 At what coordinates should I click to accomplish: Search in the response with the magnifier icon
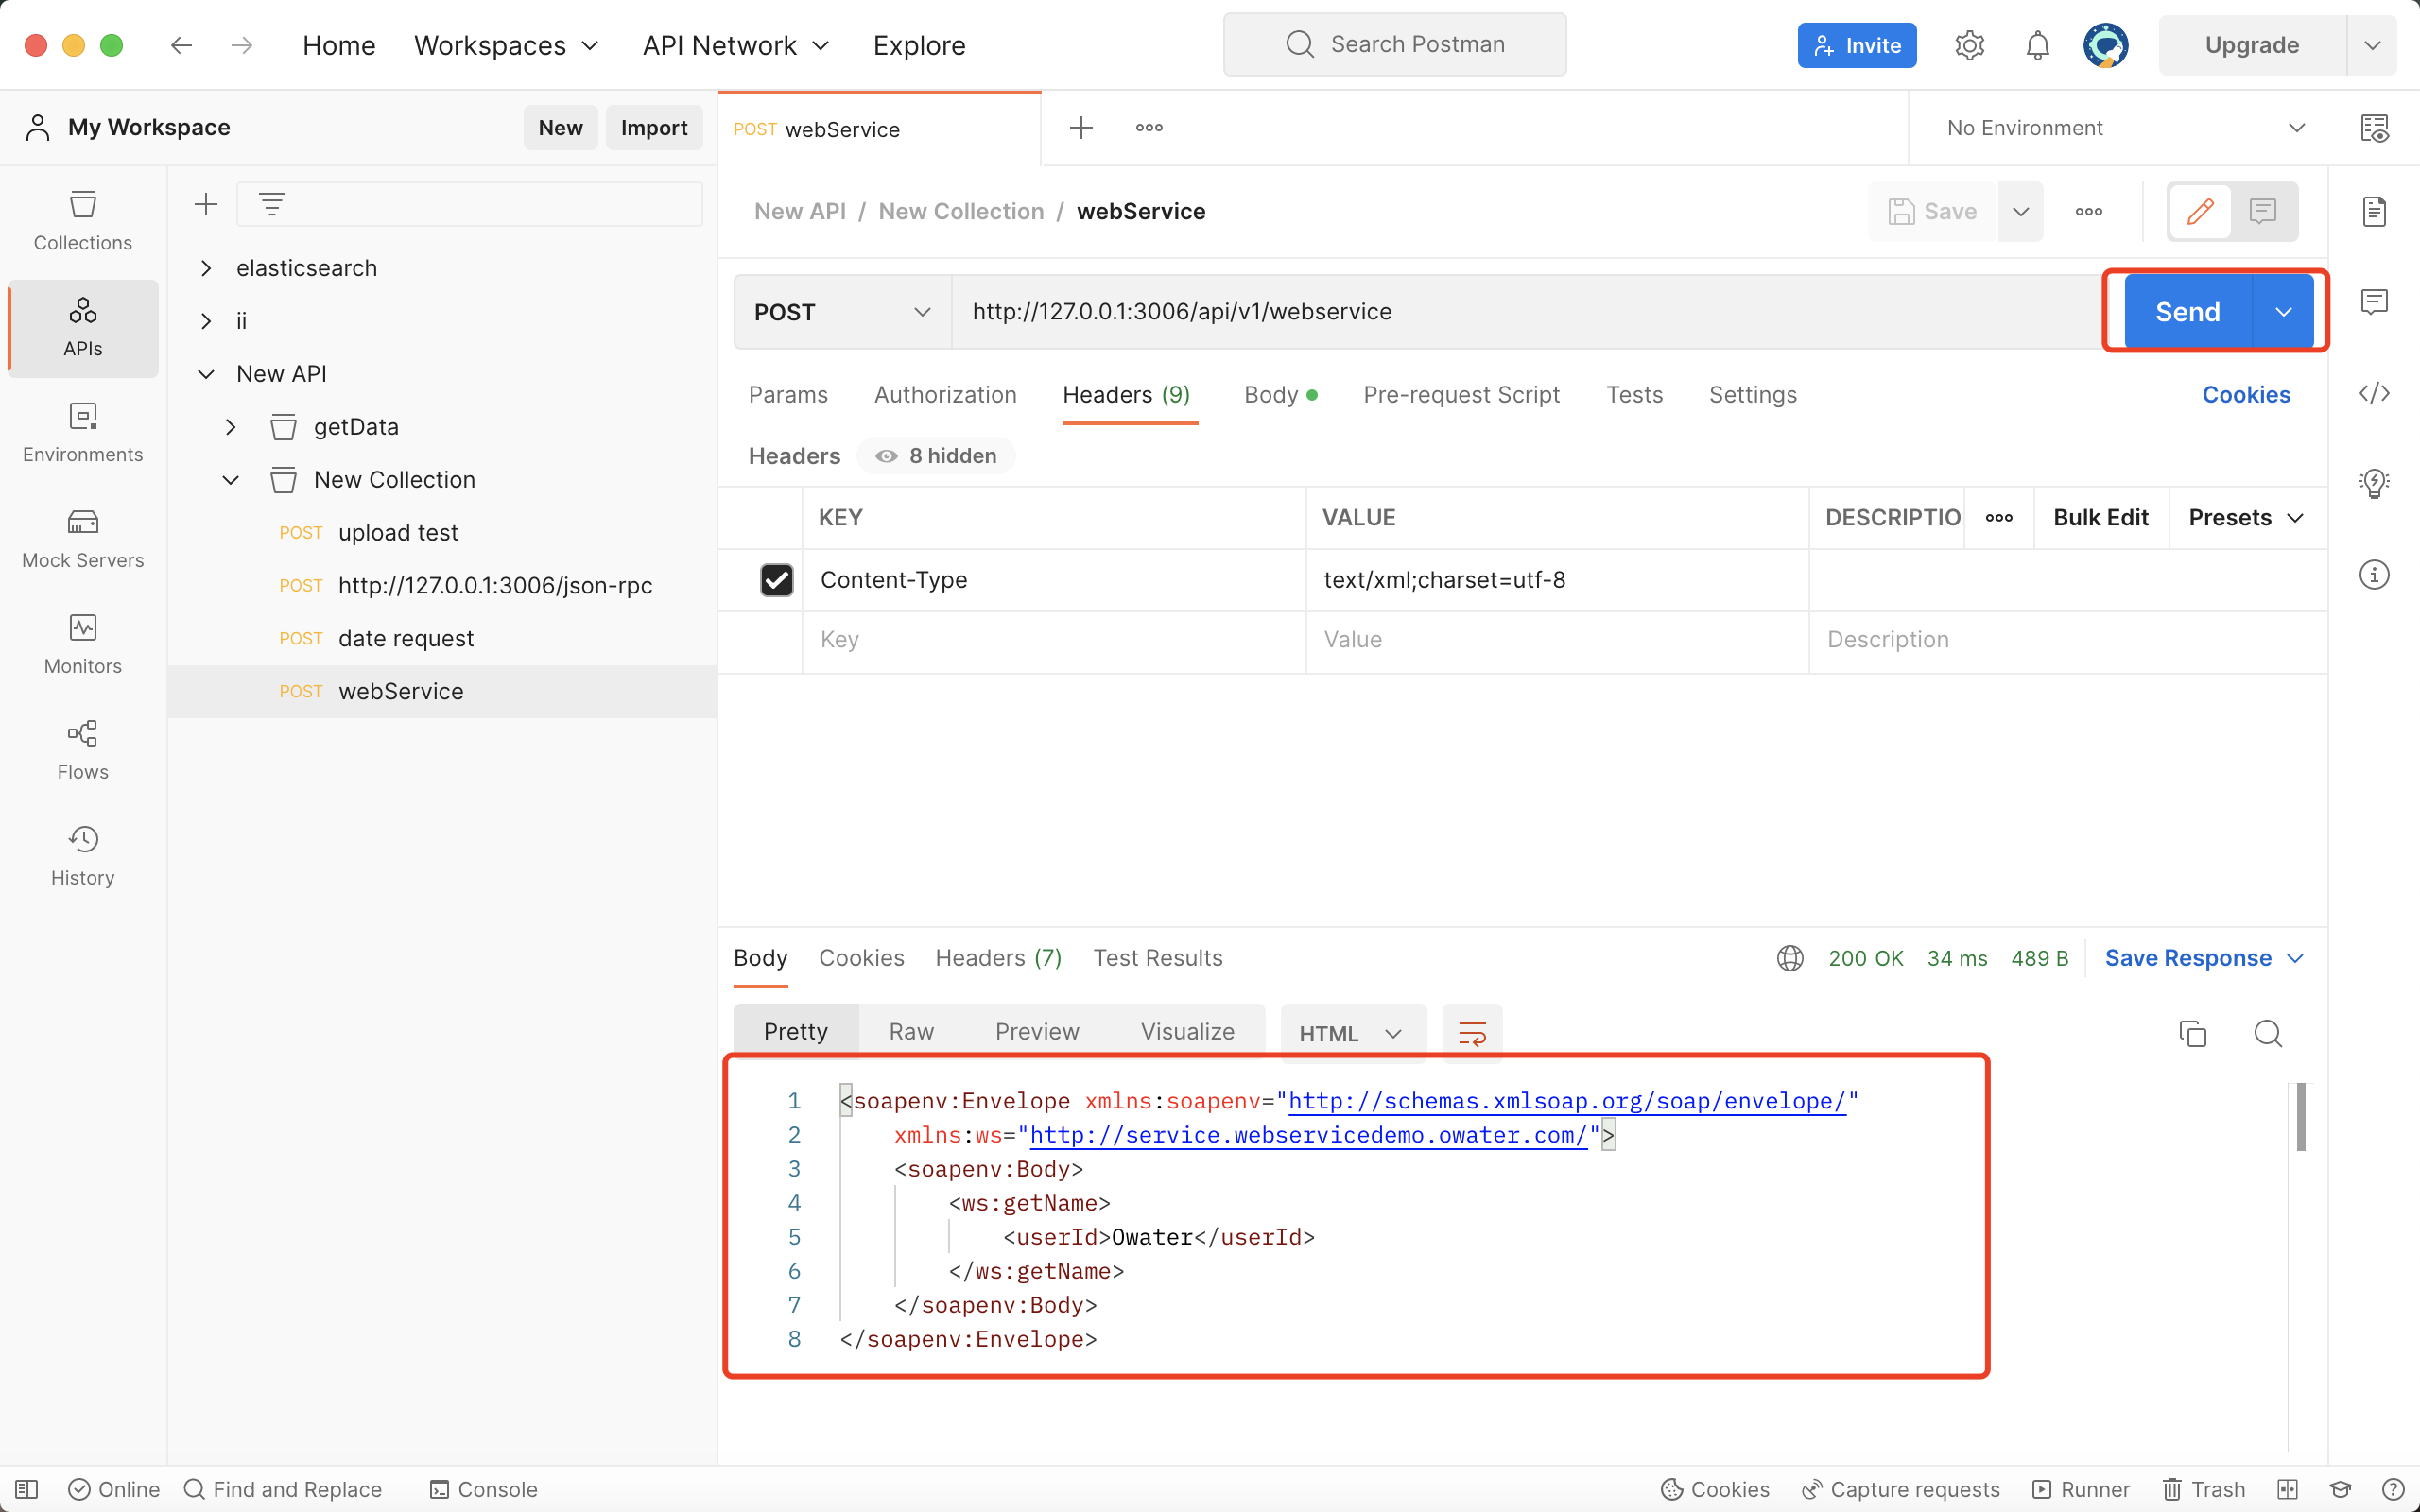[2267, 1033]
